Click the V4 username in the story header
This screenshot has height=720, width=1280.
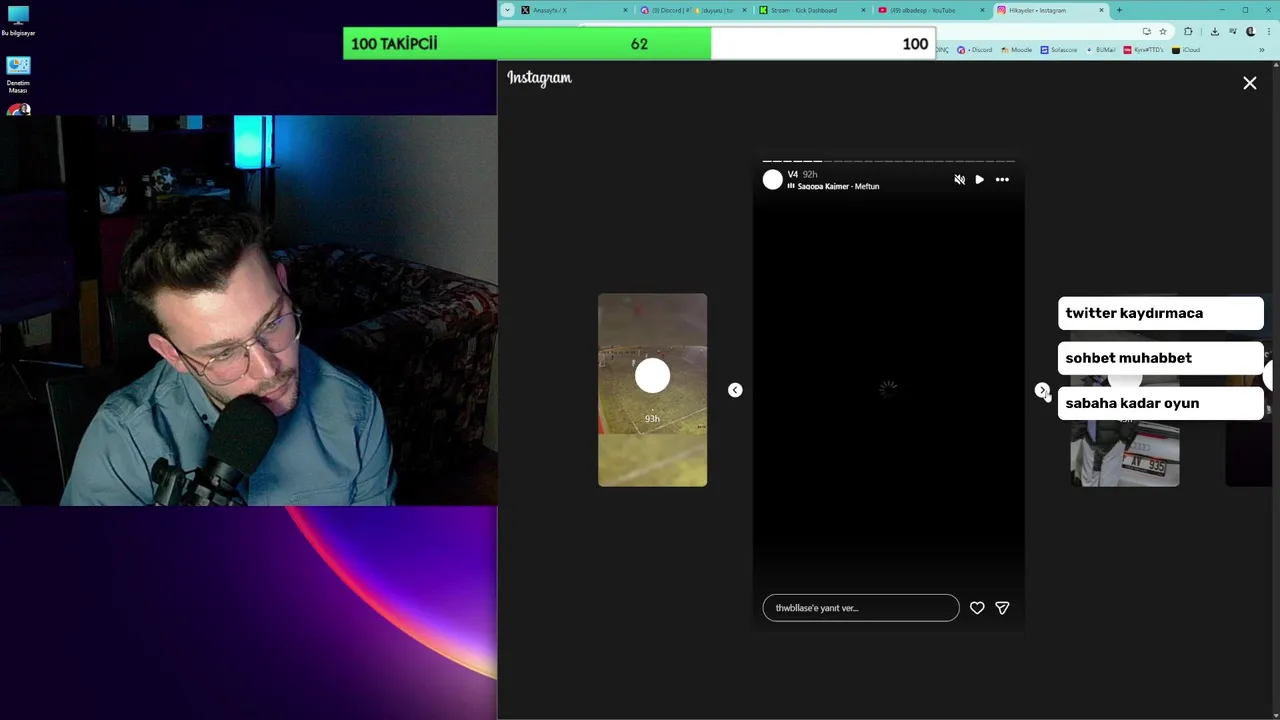(793, 174)
